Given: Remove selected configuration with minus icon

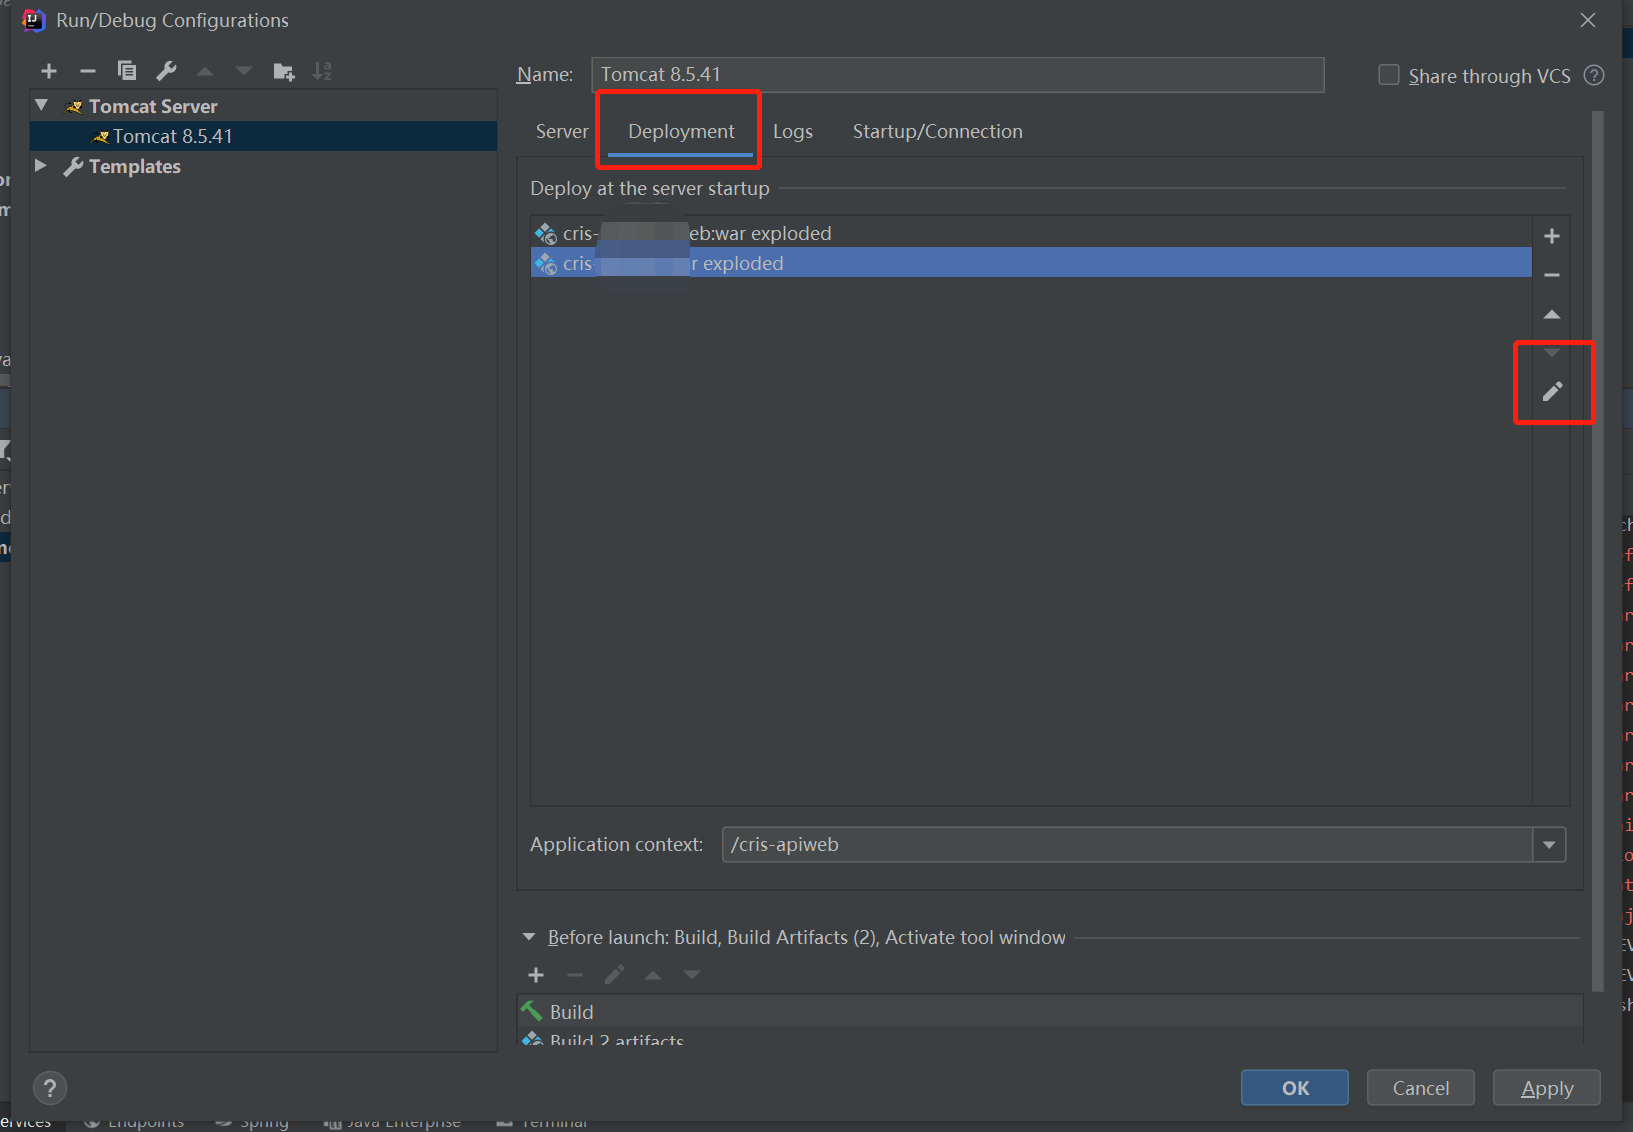Looking at the screenshot, I should tap(88, 71).
